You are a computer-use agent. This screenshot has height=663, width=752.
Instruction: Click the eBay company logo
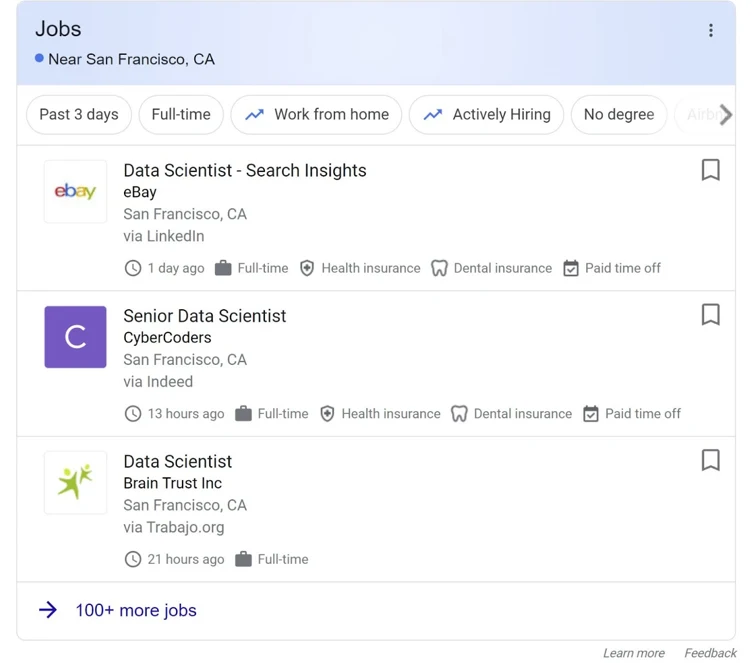pyautogui.click(x=75, y=191)
